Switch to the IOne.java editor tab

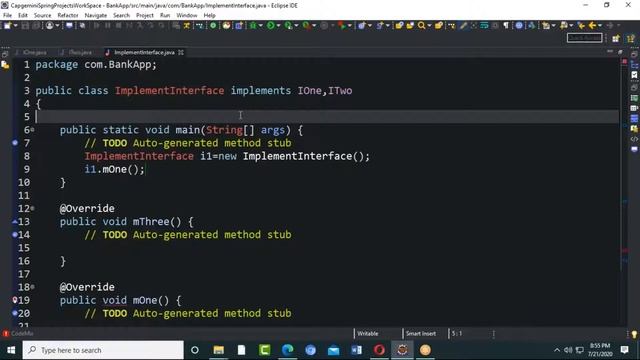(32, 52)
